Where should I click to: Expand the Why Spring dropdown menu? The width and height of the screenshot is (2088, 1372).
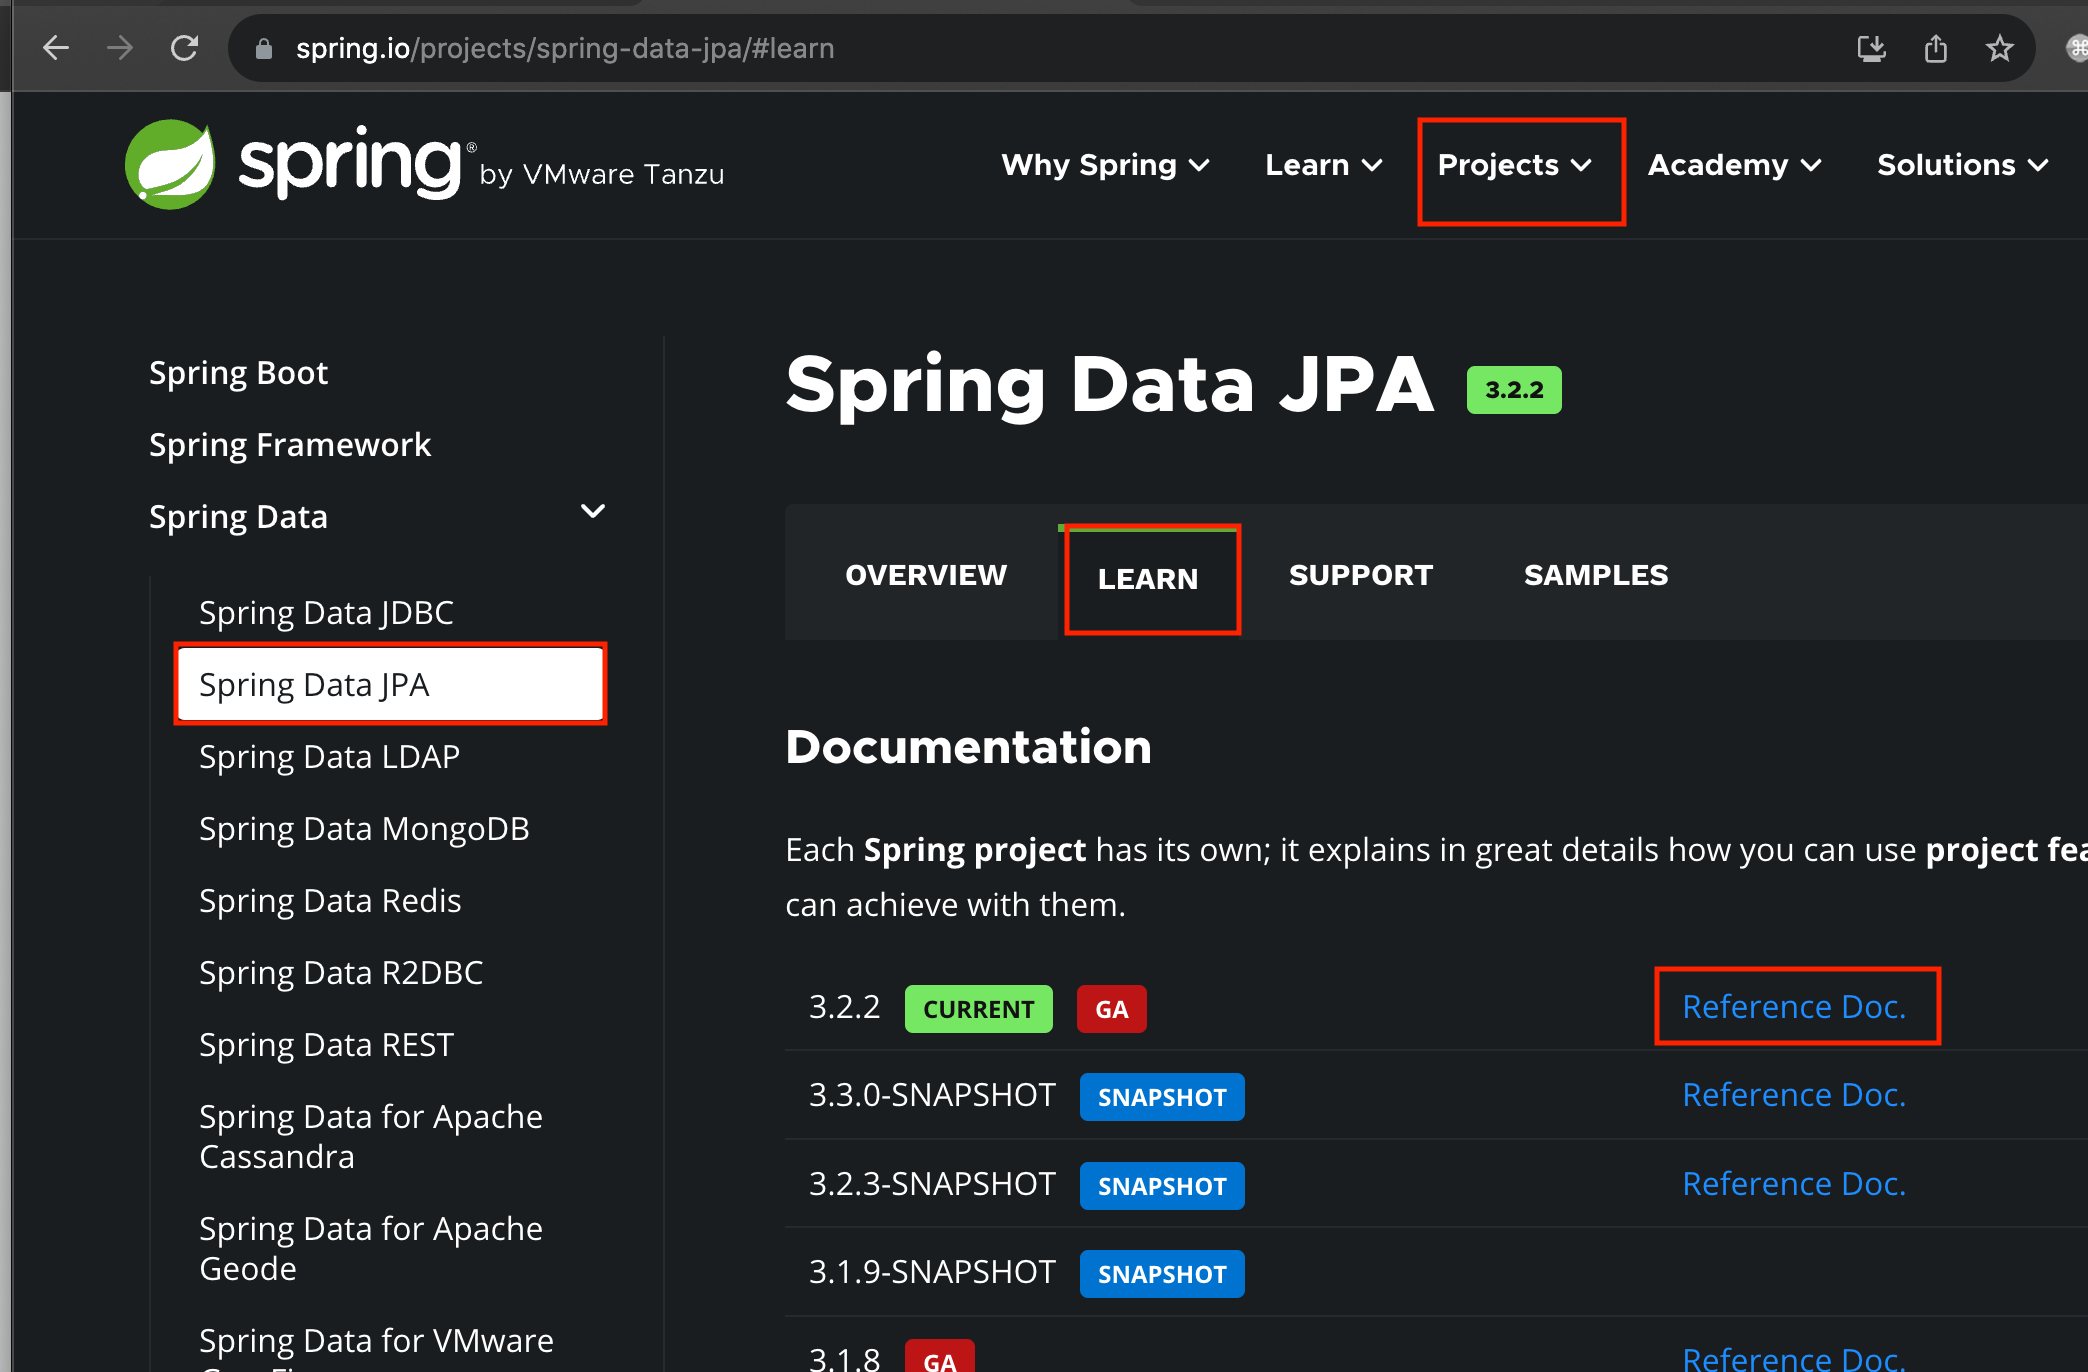pos(1105,165)
